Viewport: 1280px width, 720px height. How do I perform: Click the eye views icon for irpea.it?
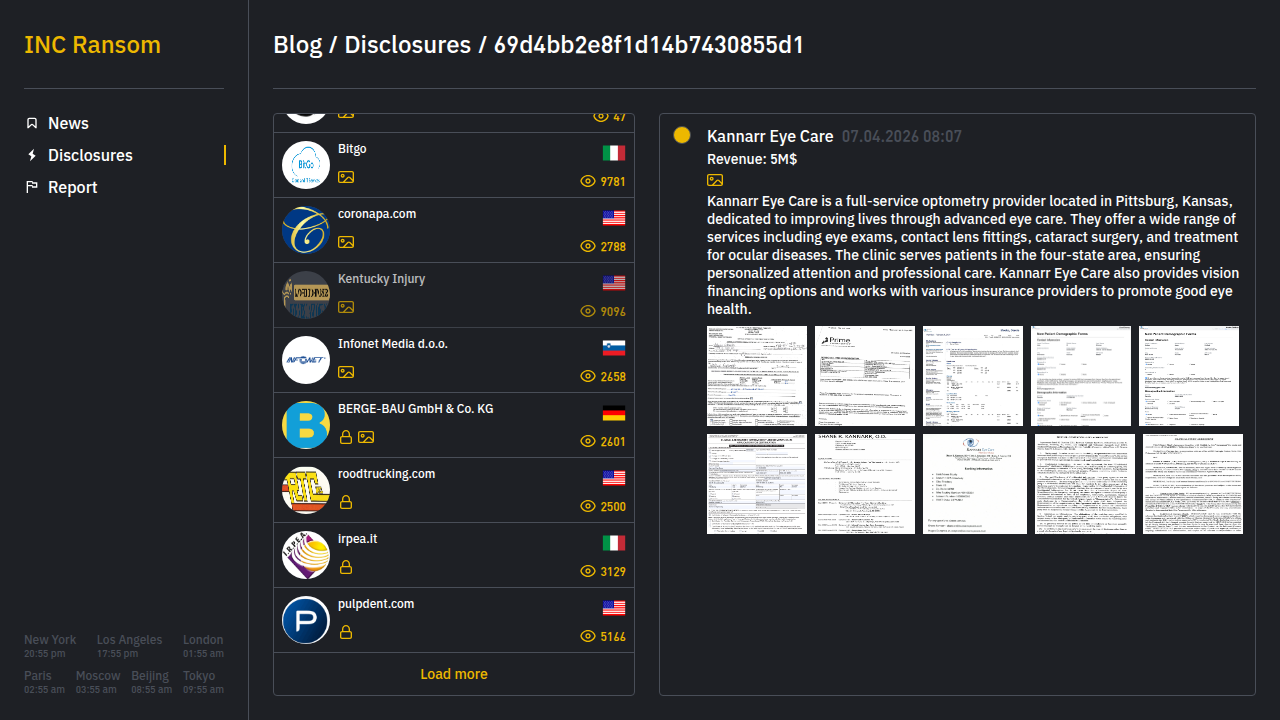(x=588, y=571)
